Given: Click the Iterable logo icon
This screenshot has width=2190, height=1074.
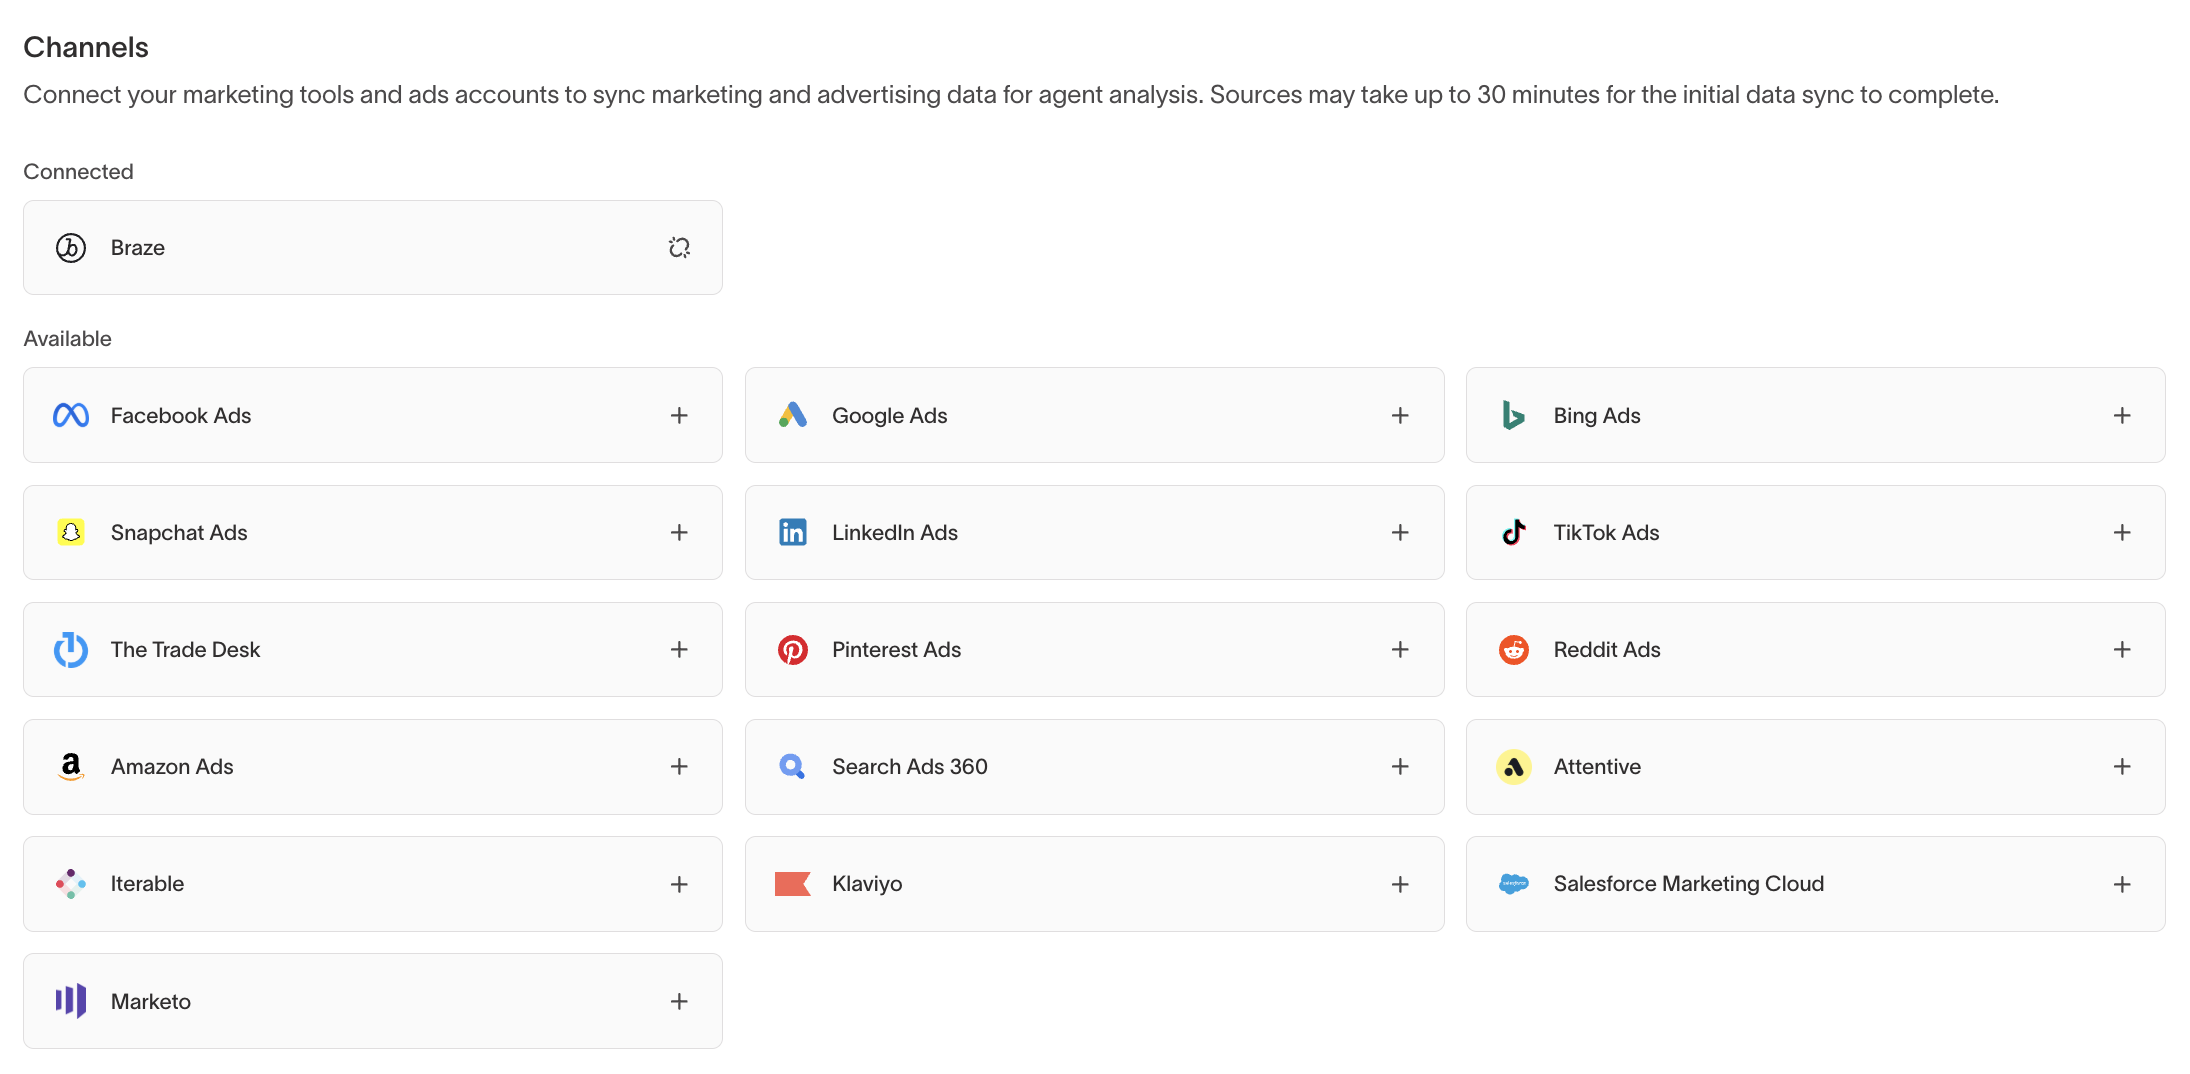Looking at the screenshot, I should coord(71,884).
